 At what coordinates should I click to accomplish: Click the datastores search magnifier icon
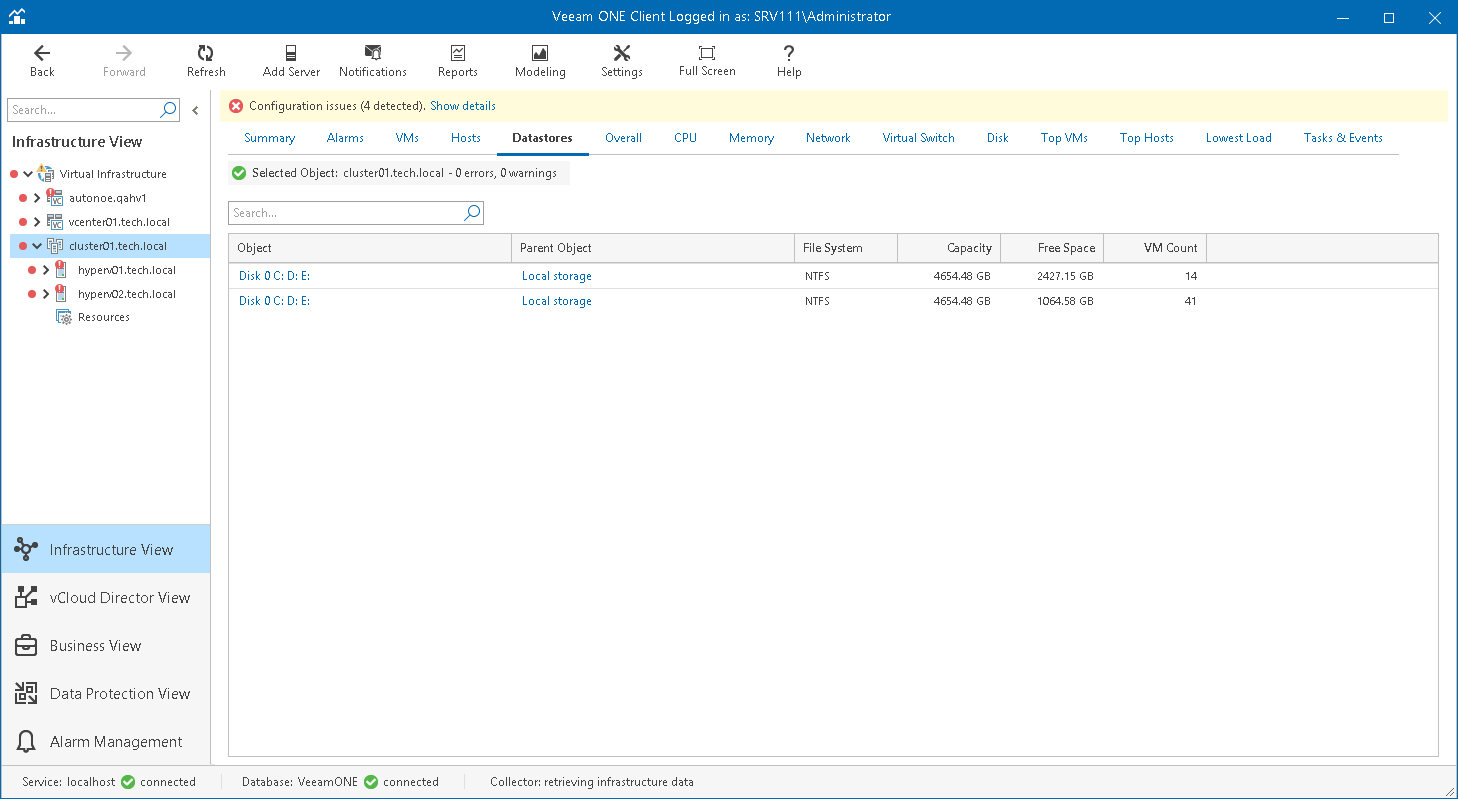(x=472, y=213)
